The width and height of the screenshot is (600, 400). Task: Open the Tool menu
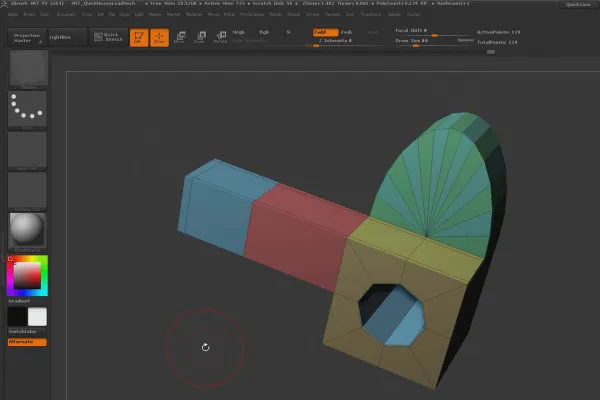tap(349, 15)
